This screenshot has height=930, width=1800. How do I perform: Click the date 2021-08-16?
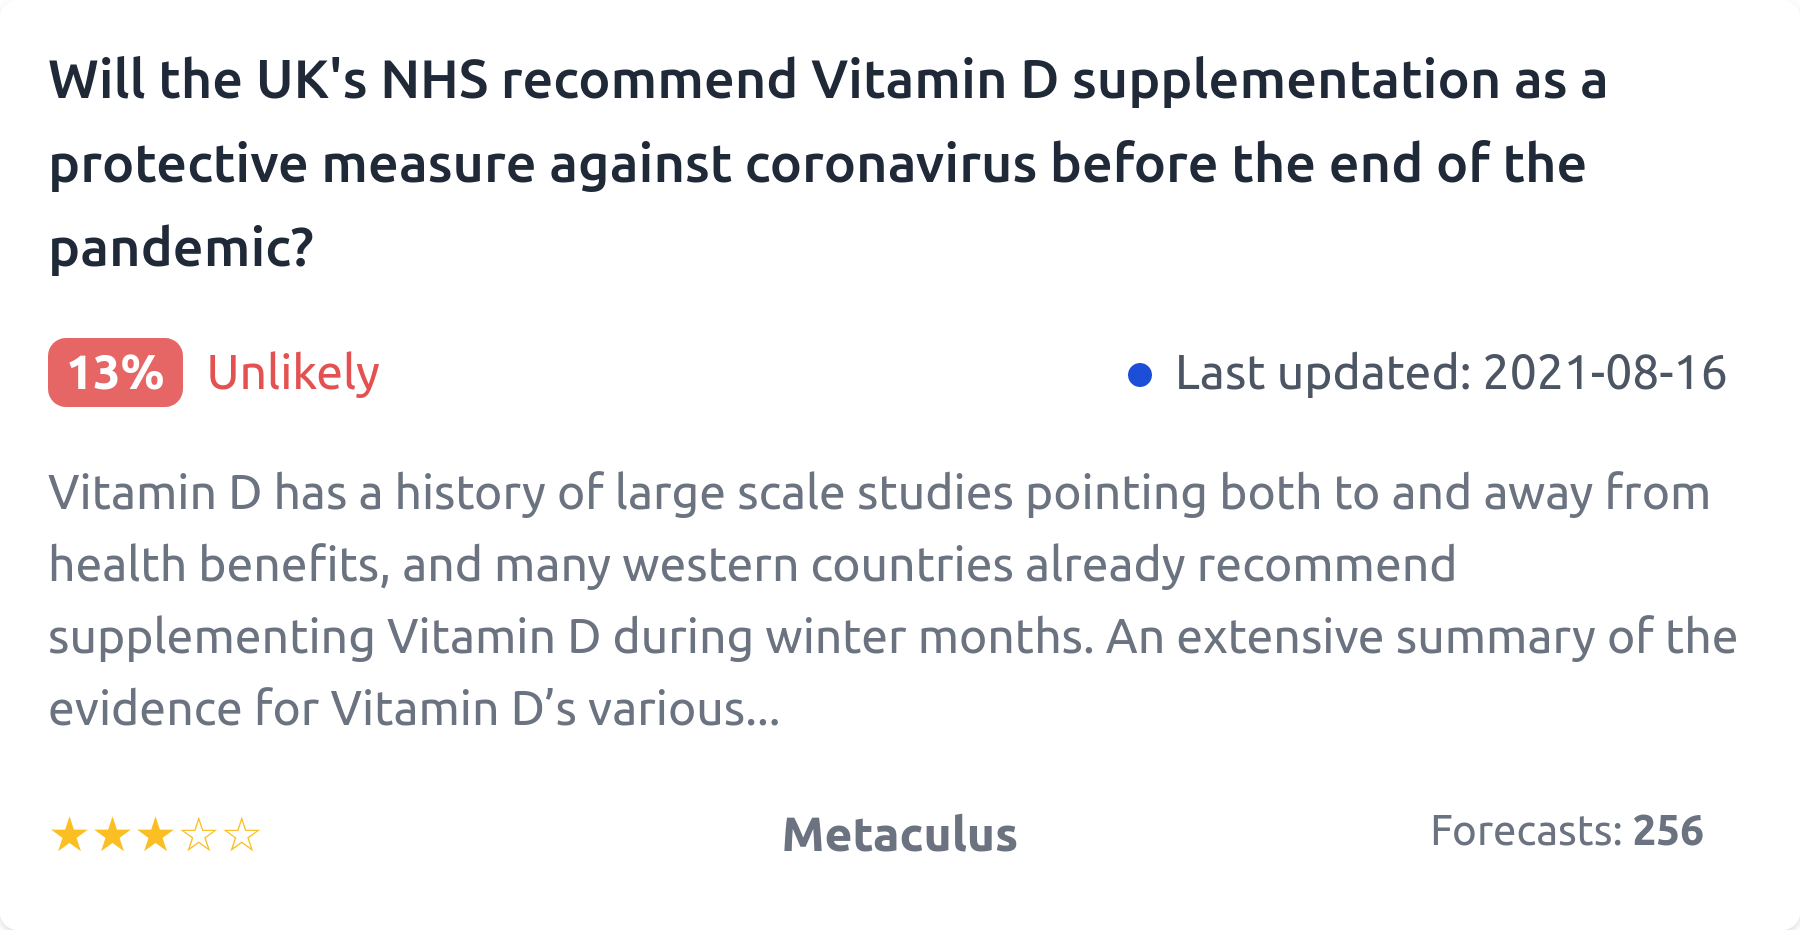[1604, 373]
